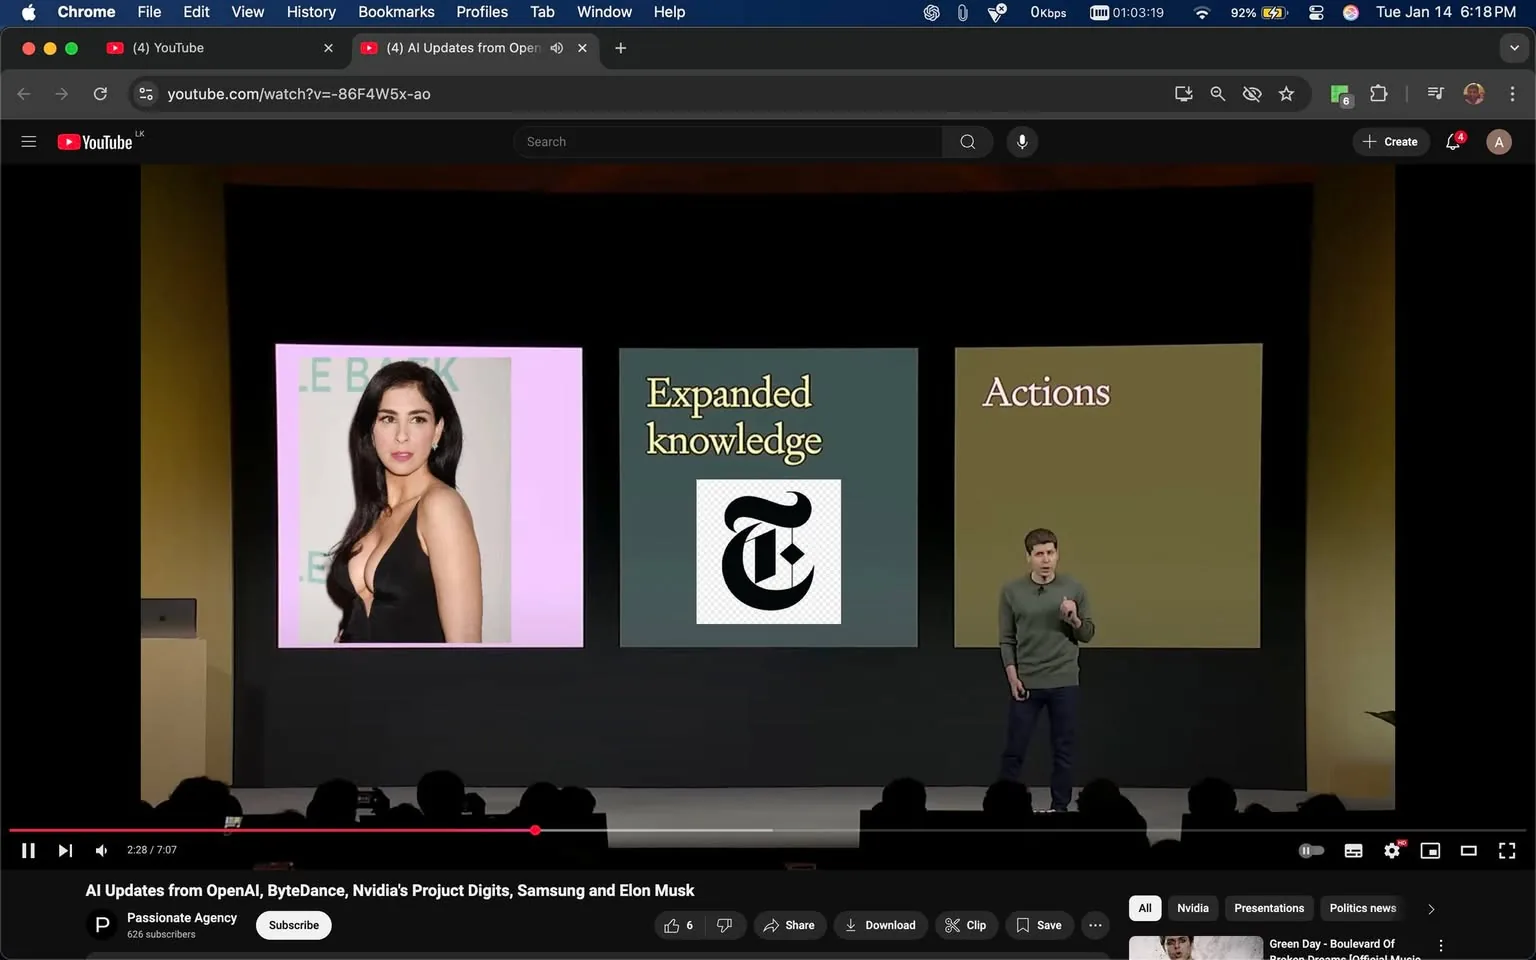Open Chrome's extensions puzzle icon
The image size is (1536, 960).
(x=1377, y=93)
